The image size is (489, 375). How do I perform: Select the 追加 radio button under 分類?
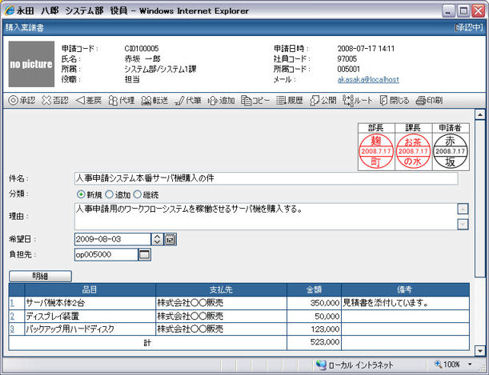109,194
